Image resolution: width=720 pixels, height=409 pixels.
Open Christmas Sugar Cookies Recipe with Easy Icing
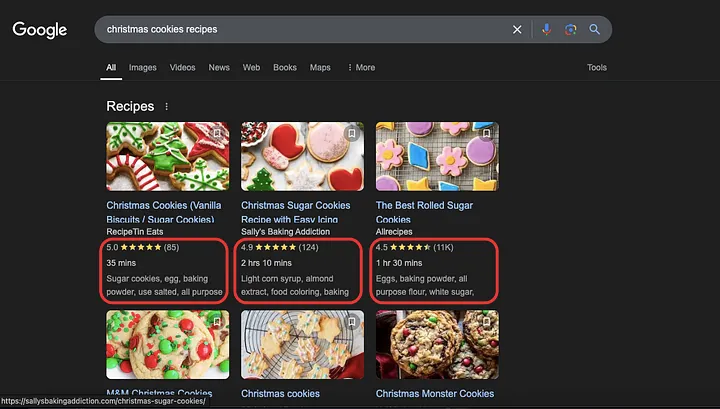295,212
